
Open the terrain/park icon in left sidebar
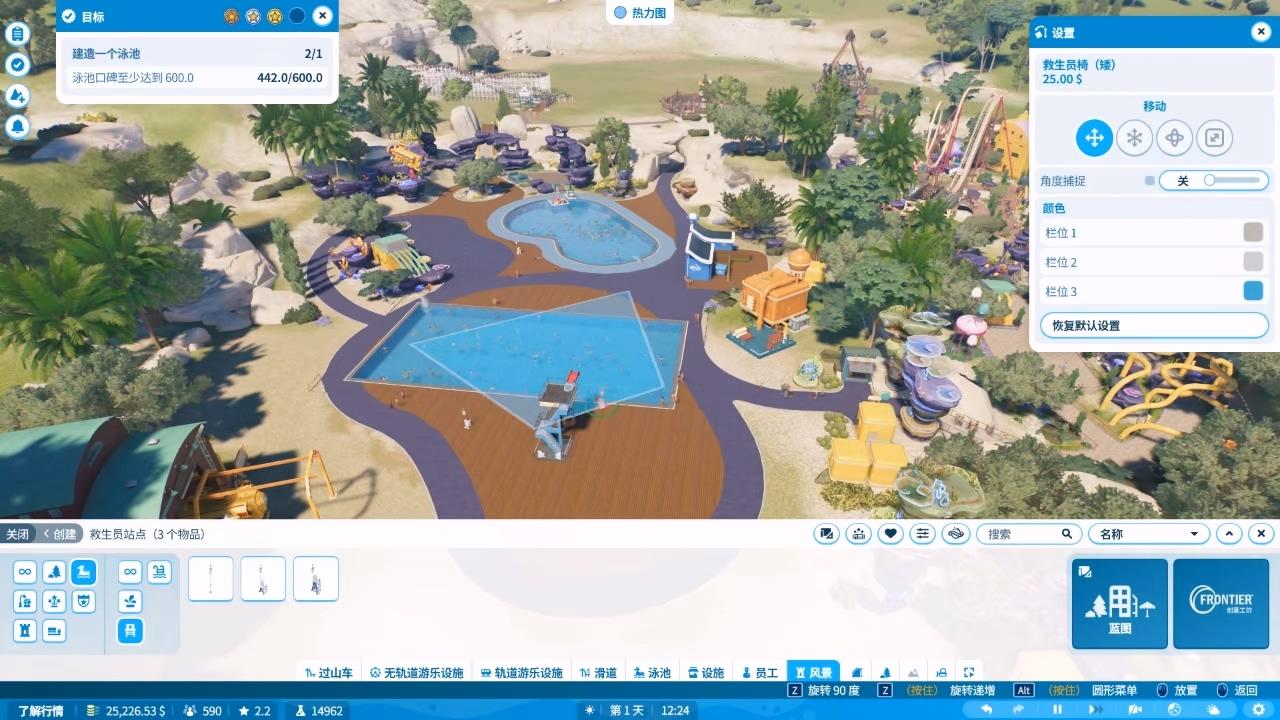(x=17, y=95)
